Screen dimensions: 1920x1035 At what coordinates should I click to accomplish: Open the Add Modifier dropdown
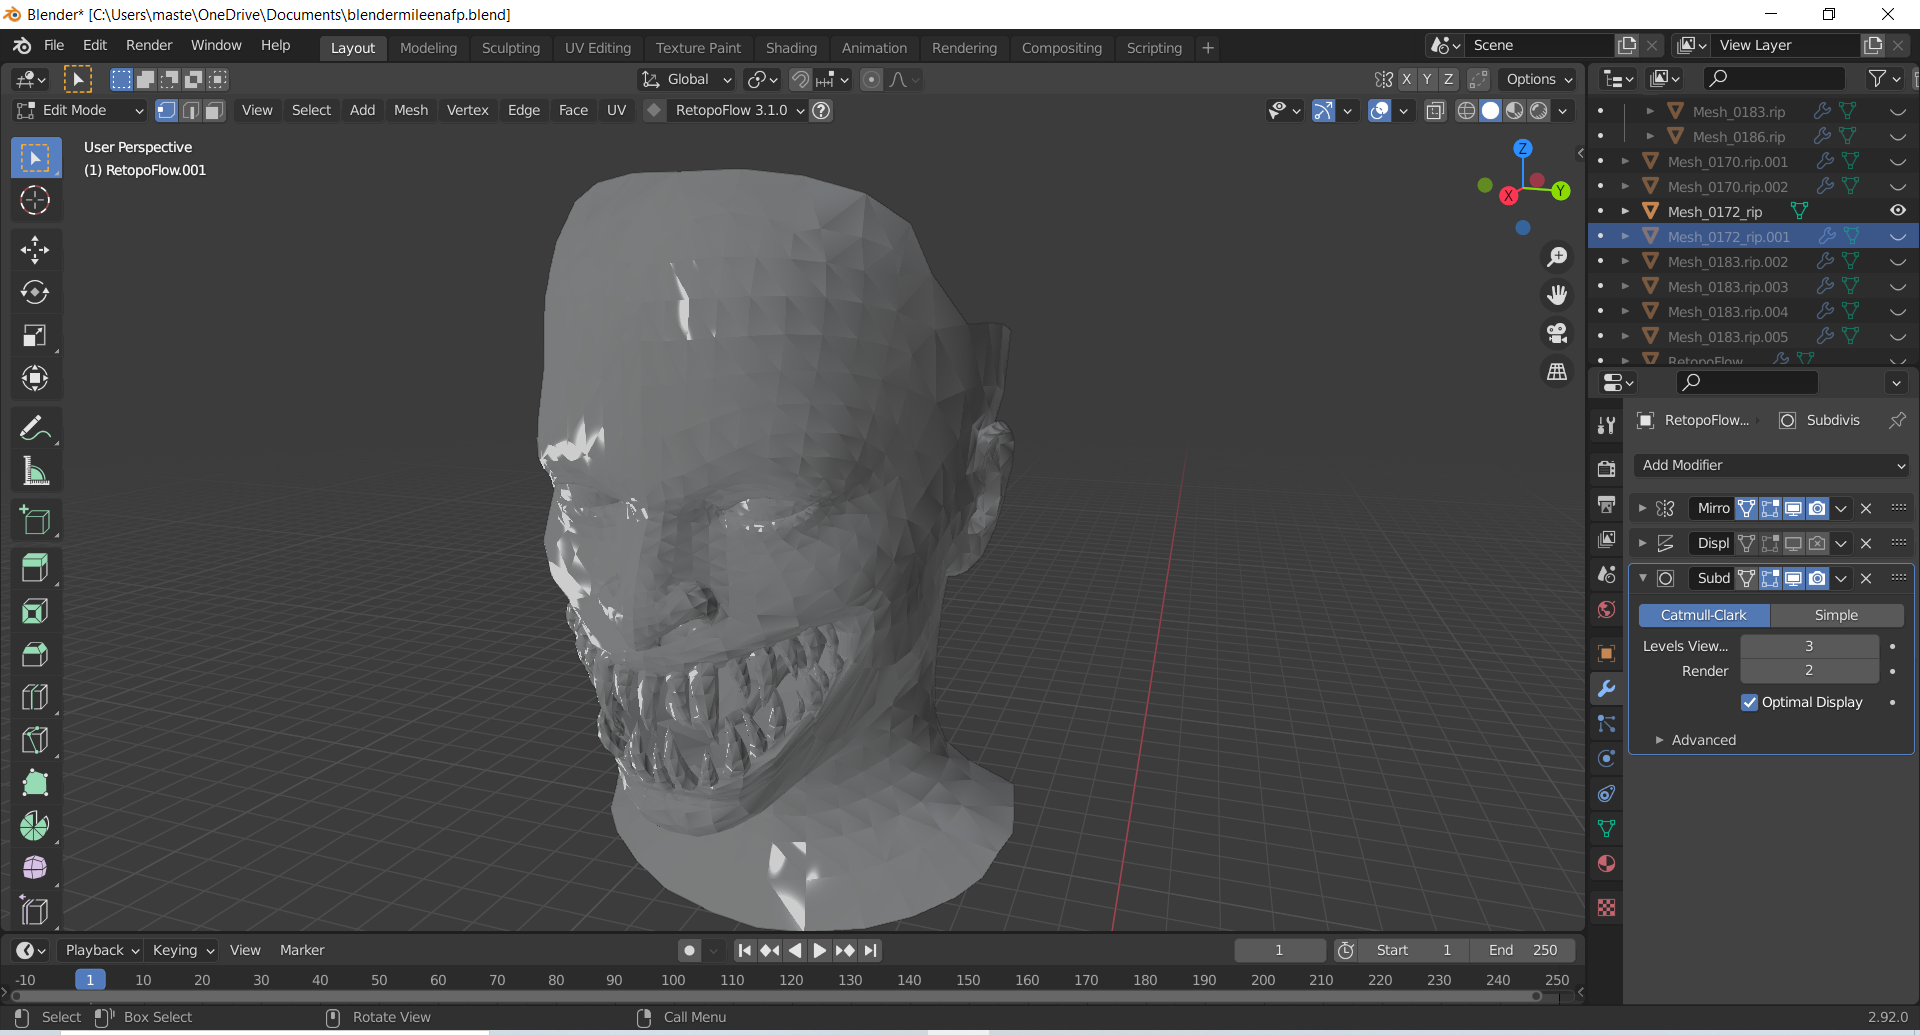click(x=1772, y=465)
